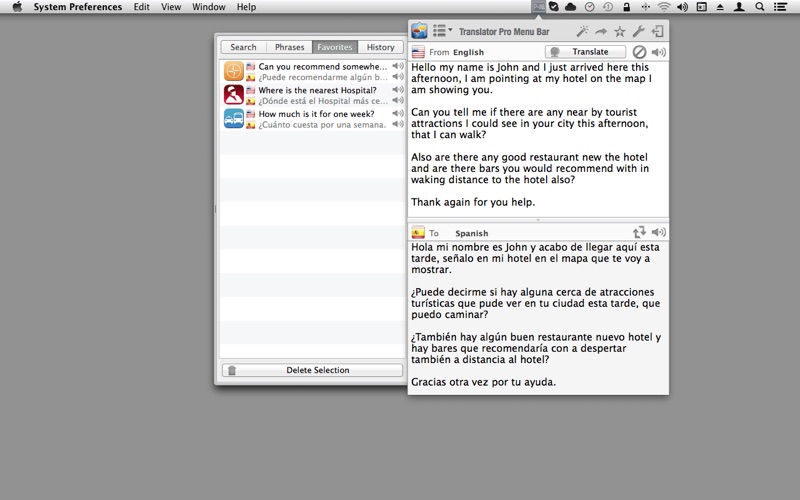Image resolution: width=800 pixels, height=500 pixels.
Task: Open the list view dropdown in Translator header
Action: tap(442, 31)
